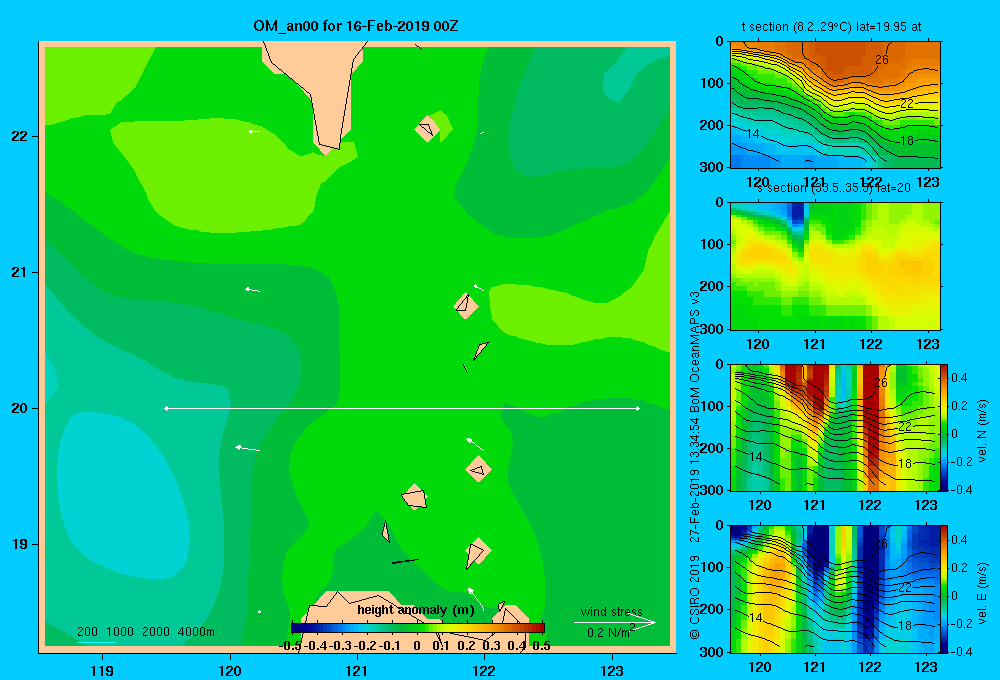Click latitude tick label 19 on the main map axis
Viewport: 1000px width, 680px height.
click(x=19, y=544)
